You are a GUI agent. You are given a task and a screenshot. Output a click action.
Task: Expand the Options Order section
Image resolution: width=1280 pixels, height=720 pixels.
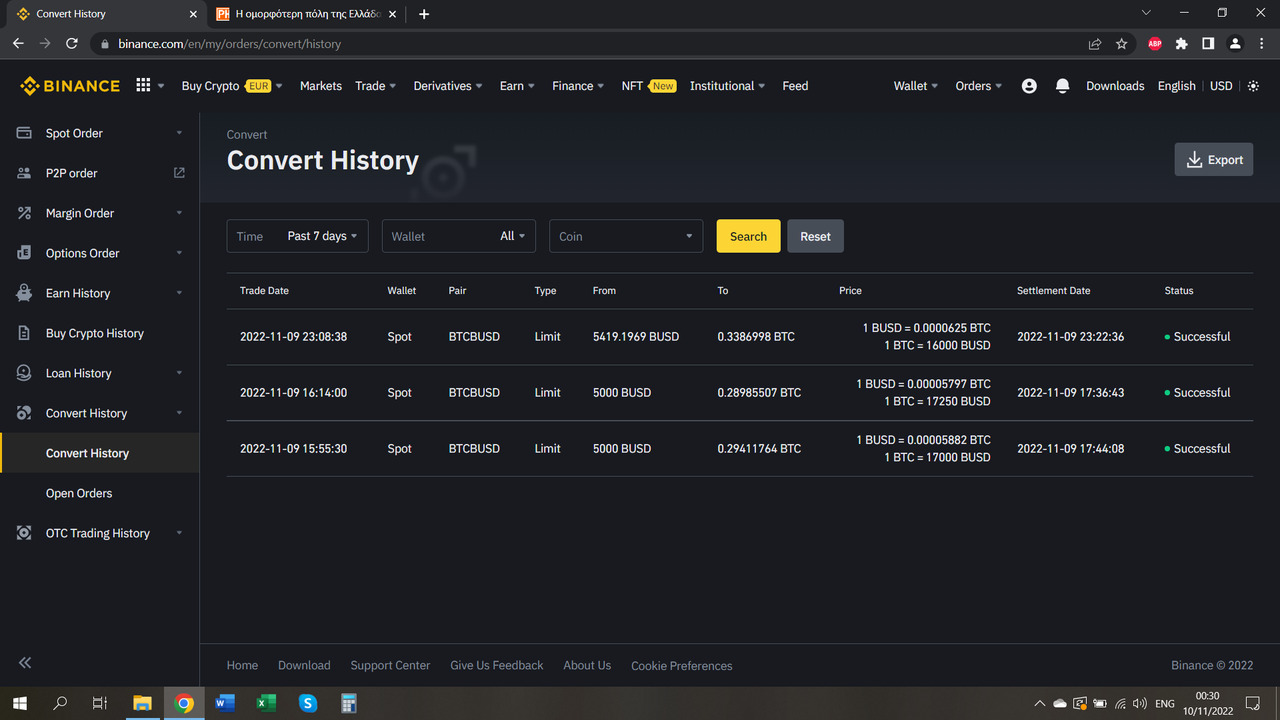coord(179,253)
